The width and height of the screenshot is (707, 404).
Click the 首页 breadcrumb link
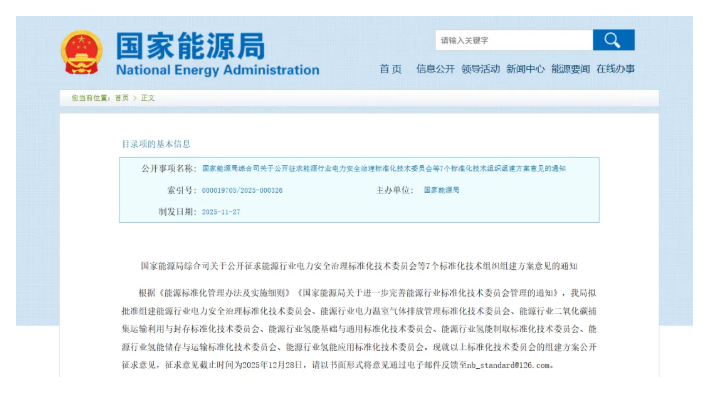[x=121, y=98]
